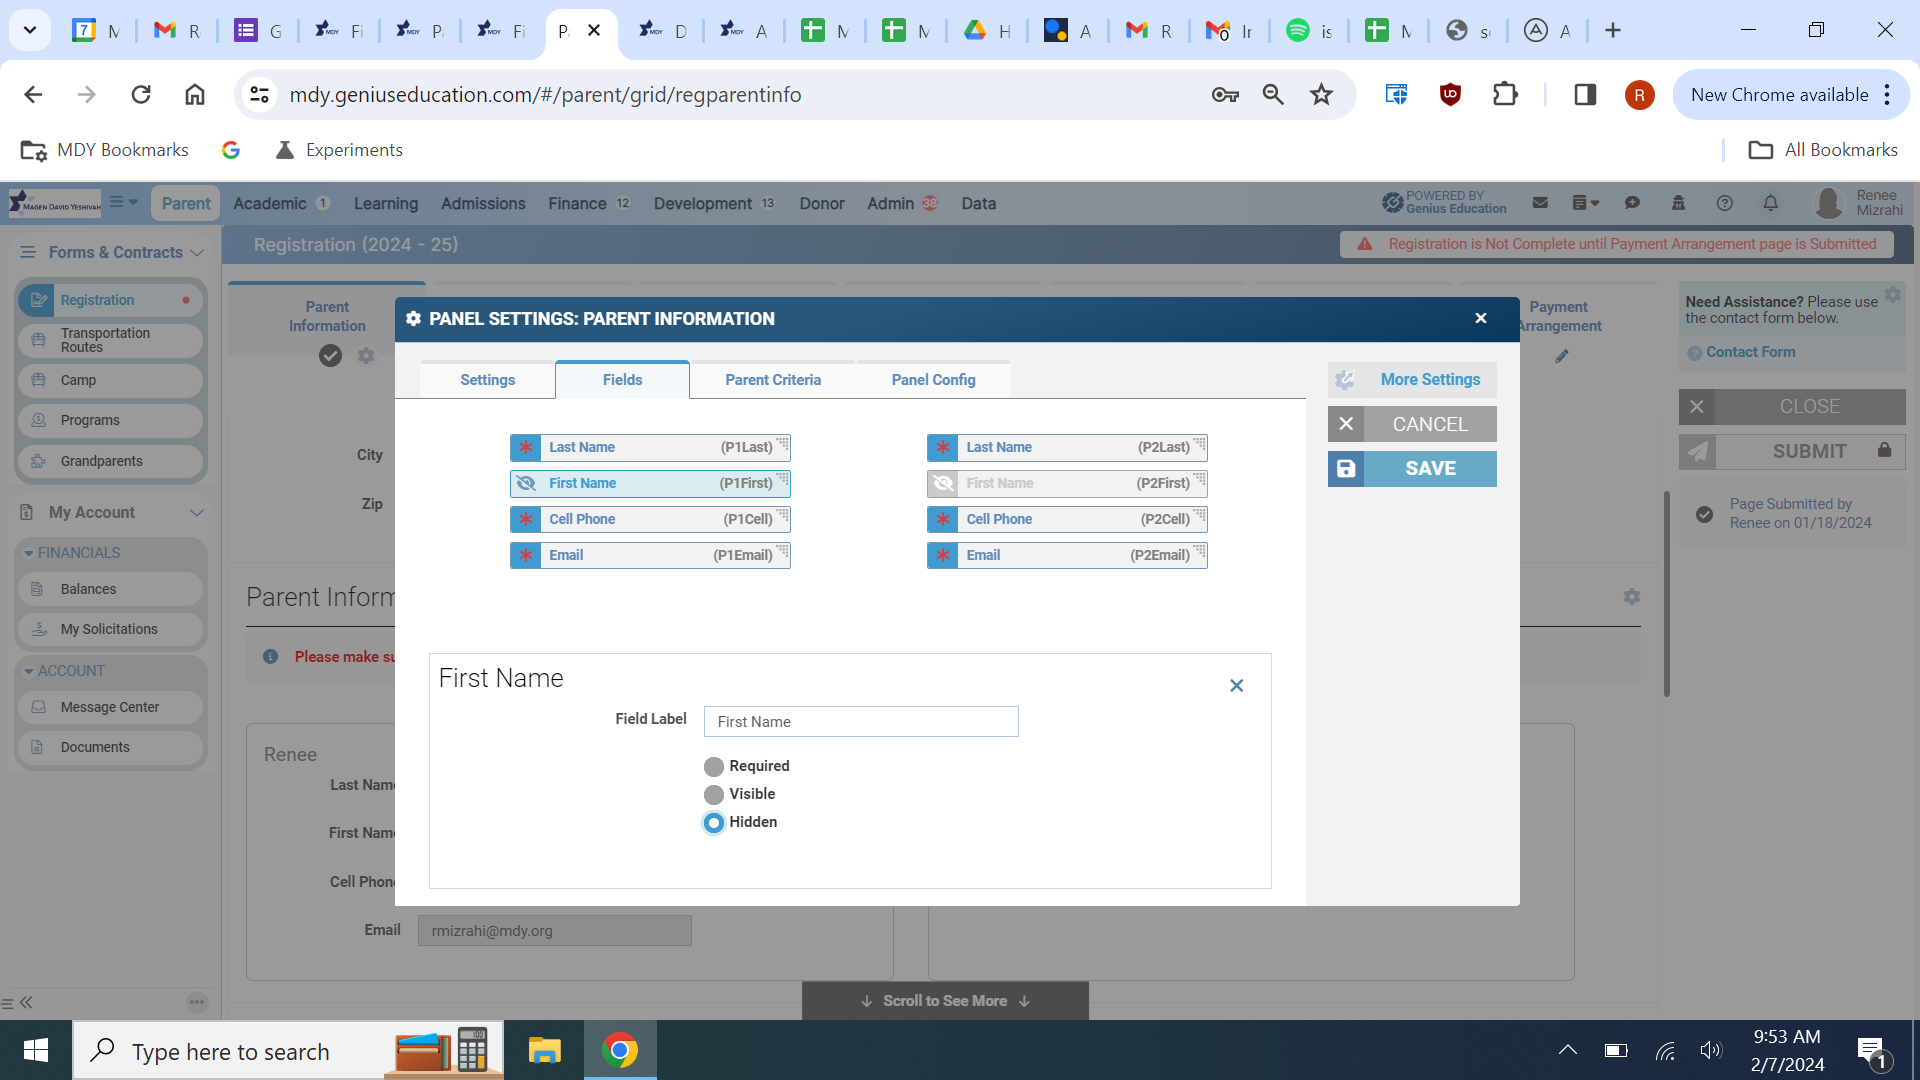Viewport: 1920px width, 1080px height.
Task: Open the help question mark icon
Action: [x=1724, y=203]
